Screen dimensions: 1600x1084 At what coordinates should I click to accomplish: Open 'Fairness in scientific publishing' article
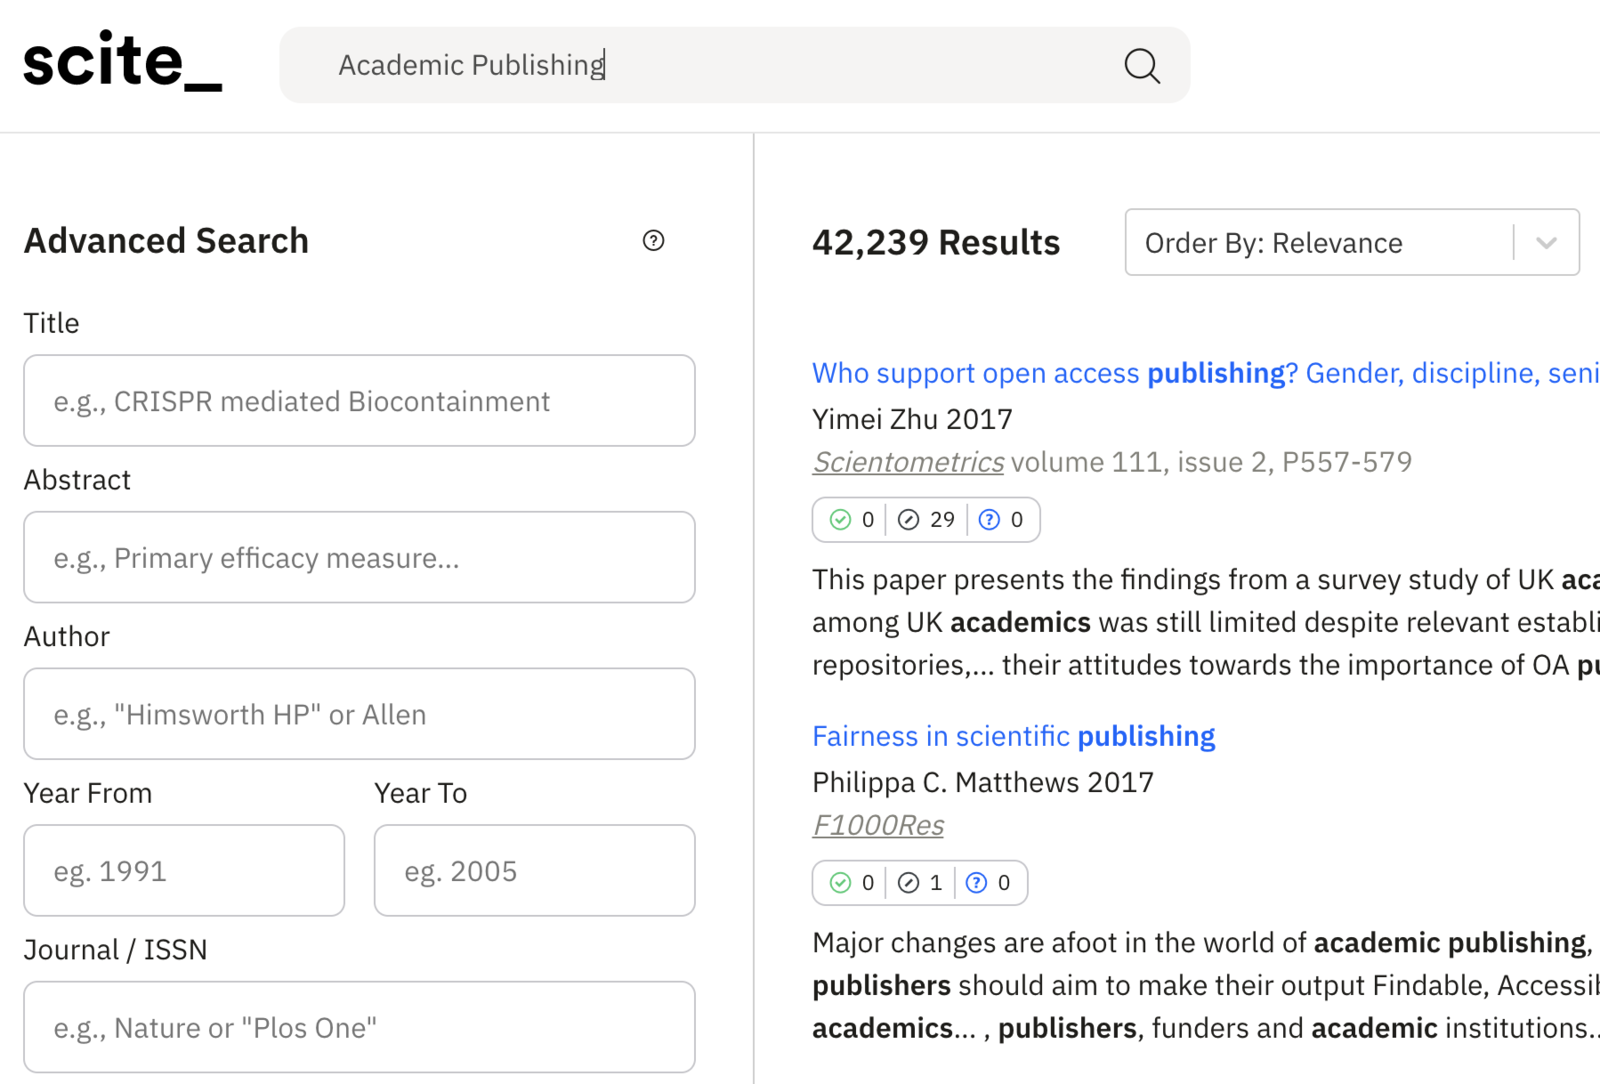click(1013, 737)
